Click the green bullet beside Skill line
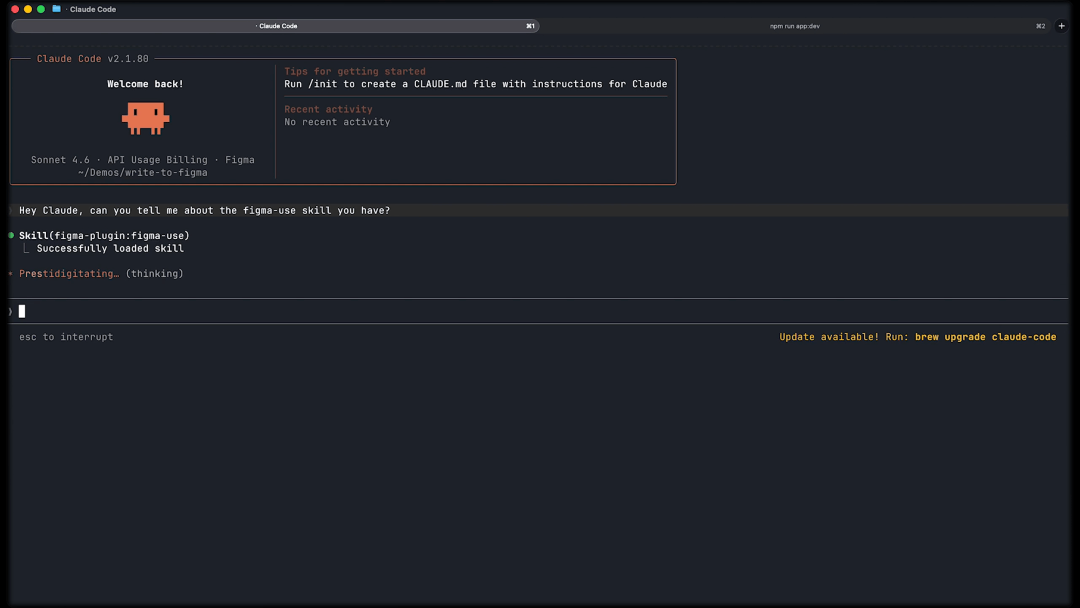This screenshot has width=1080, height=608. coord(11,235)
